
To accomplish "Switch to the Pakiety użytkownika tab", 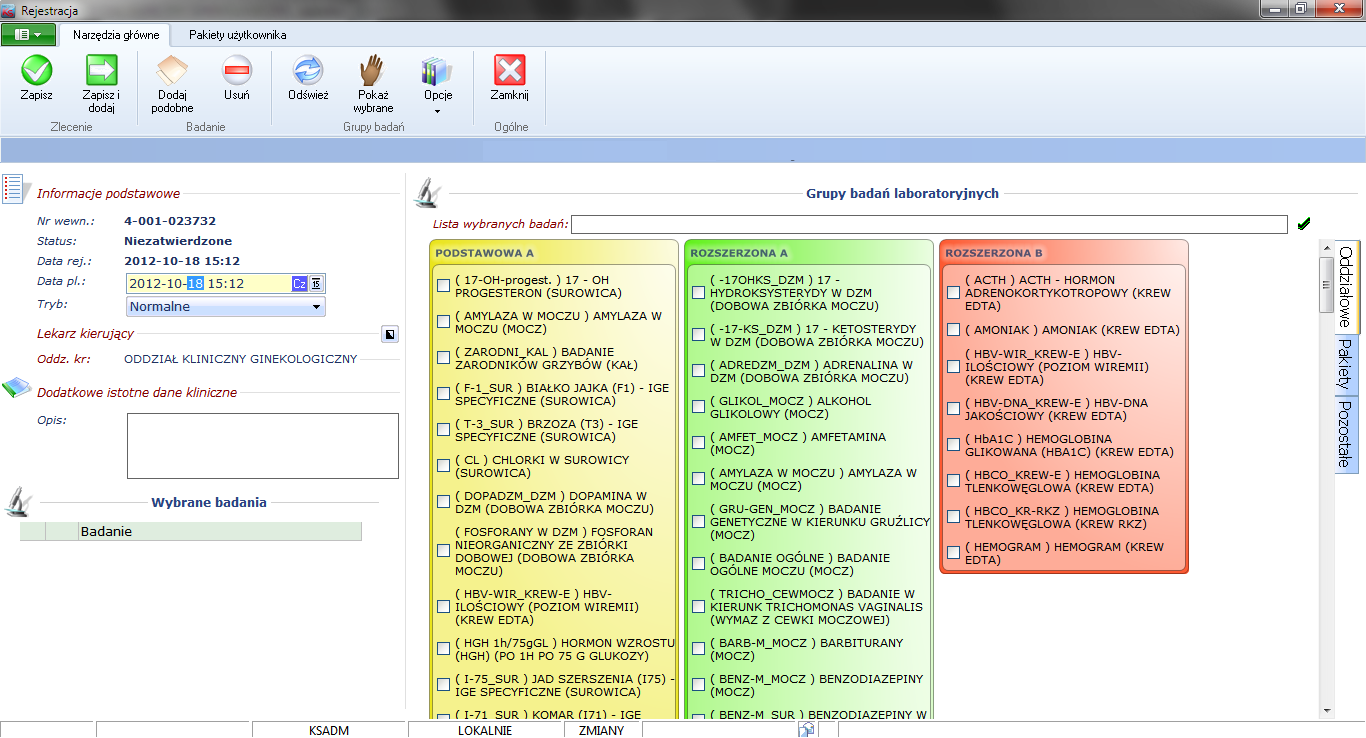I will 237,35.
